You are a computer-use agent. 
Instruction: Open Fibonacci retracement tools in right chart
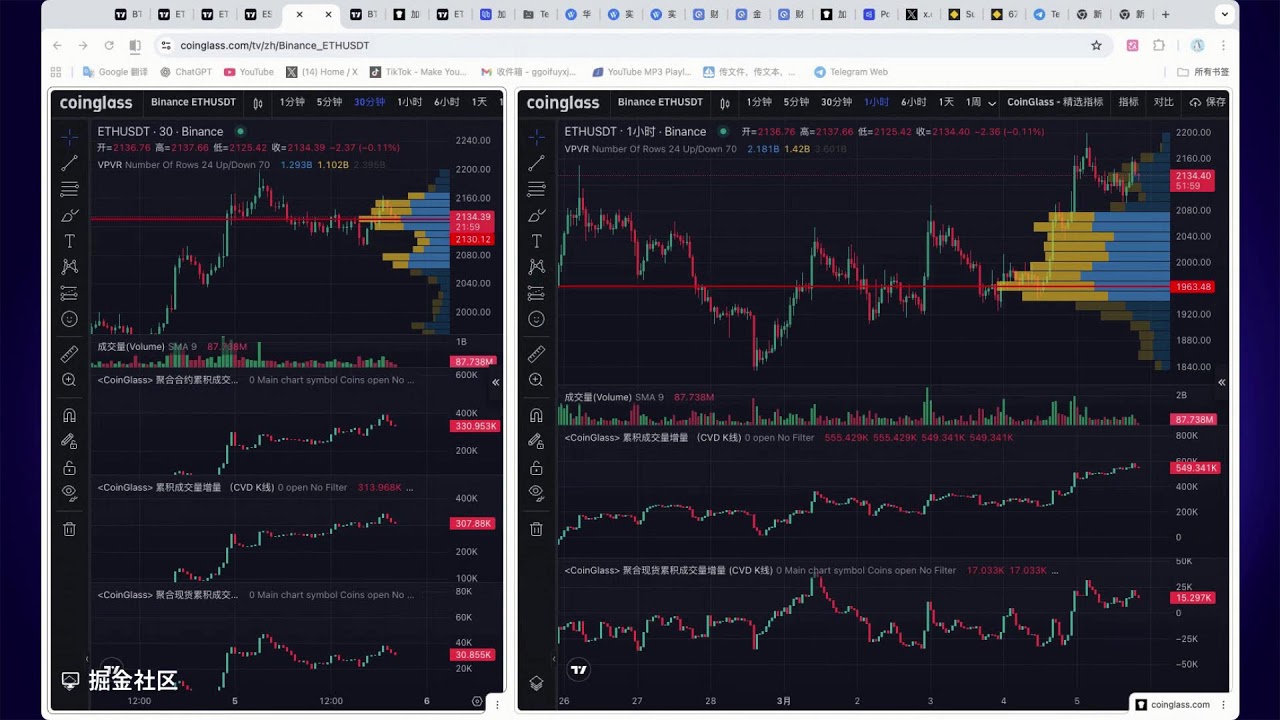536,189
